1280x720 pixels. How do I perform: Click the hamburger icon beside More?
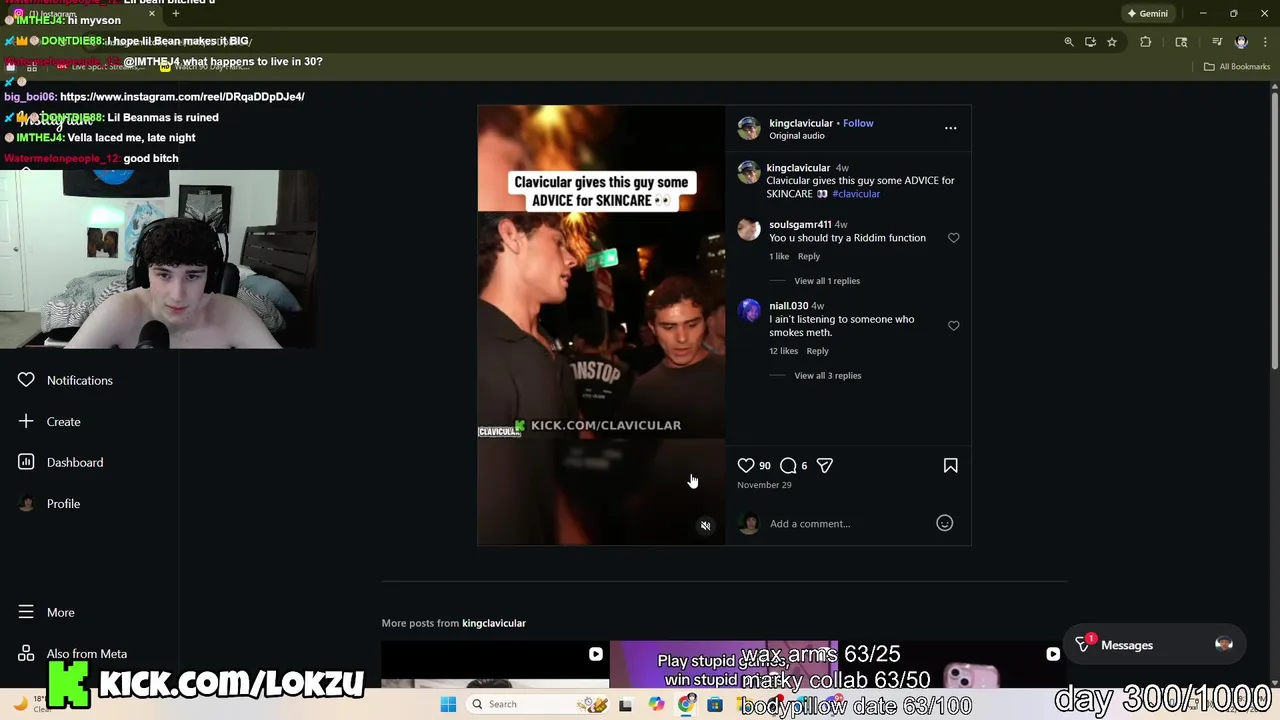(26, 612)
